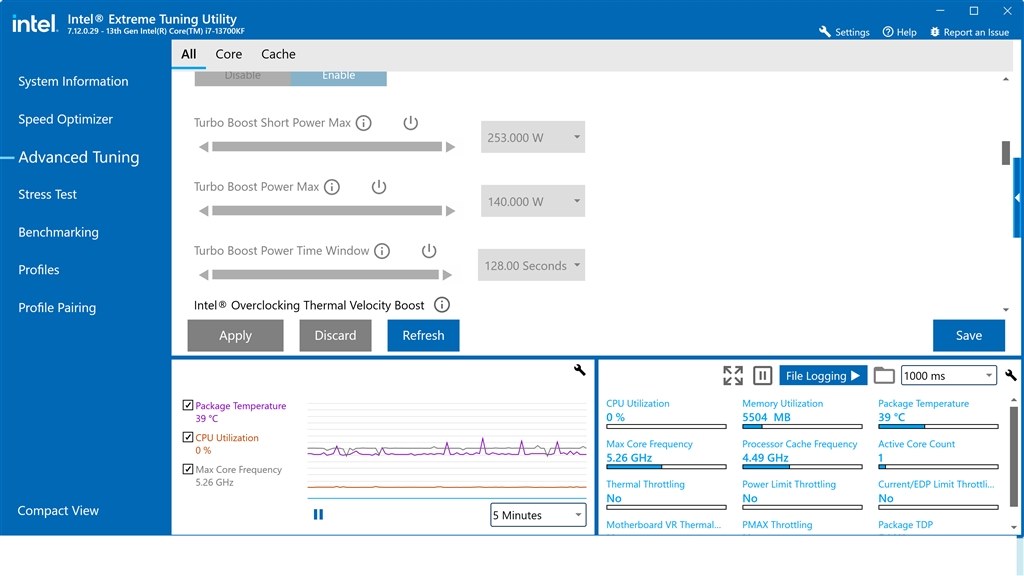
Task: Decrease Turbo Boost Power Time Window arrow
Action: (x=204, y=275)
